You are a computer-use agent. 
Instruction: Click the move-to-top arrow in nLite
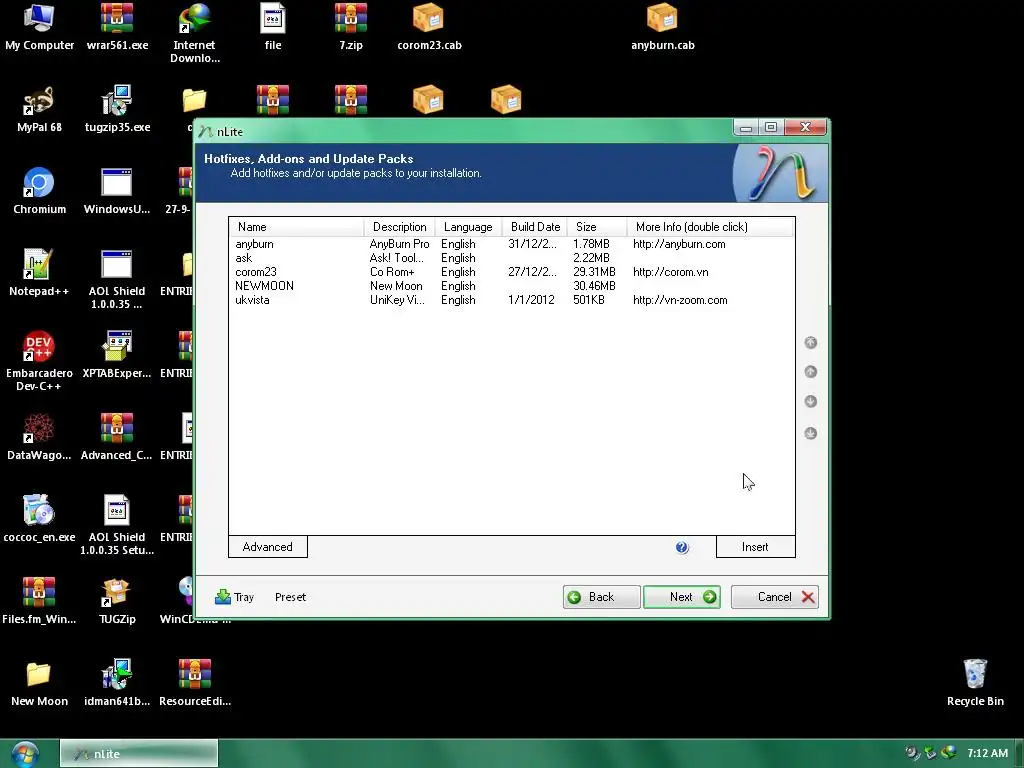(810, 342)
